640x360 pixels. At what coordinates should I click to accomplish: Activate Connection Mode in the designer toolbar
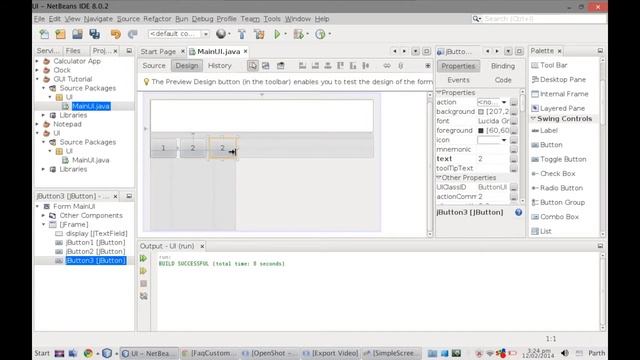pyautogui.click(x=266, y=66)
